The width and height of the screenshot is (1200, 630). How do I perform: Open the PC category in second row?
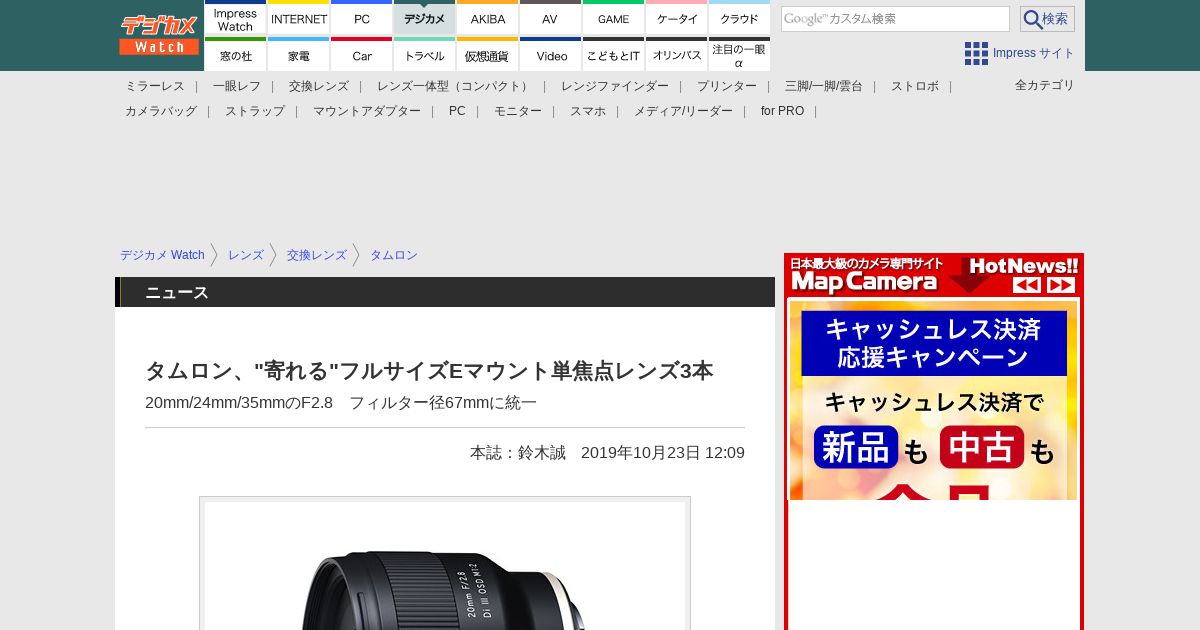point(457,111)
